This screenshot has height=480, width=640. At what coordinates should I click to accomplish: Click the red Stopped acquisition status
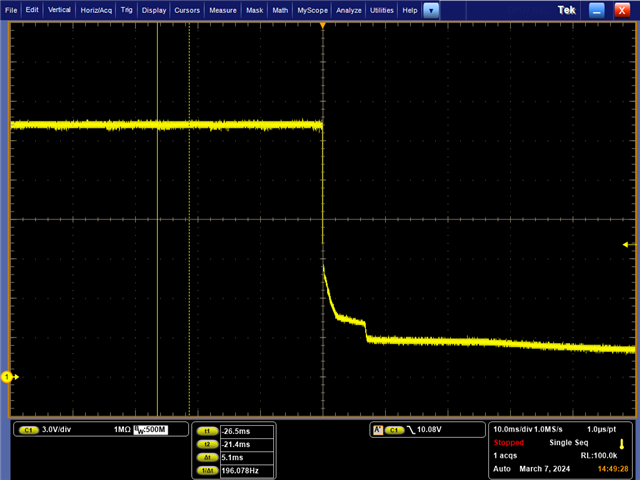(x=509, y=442)
